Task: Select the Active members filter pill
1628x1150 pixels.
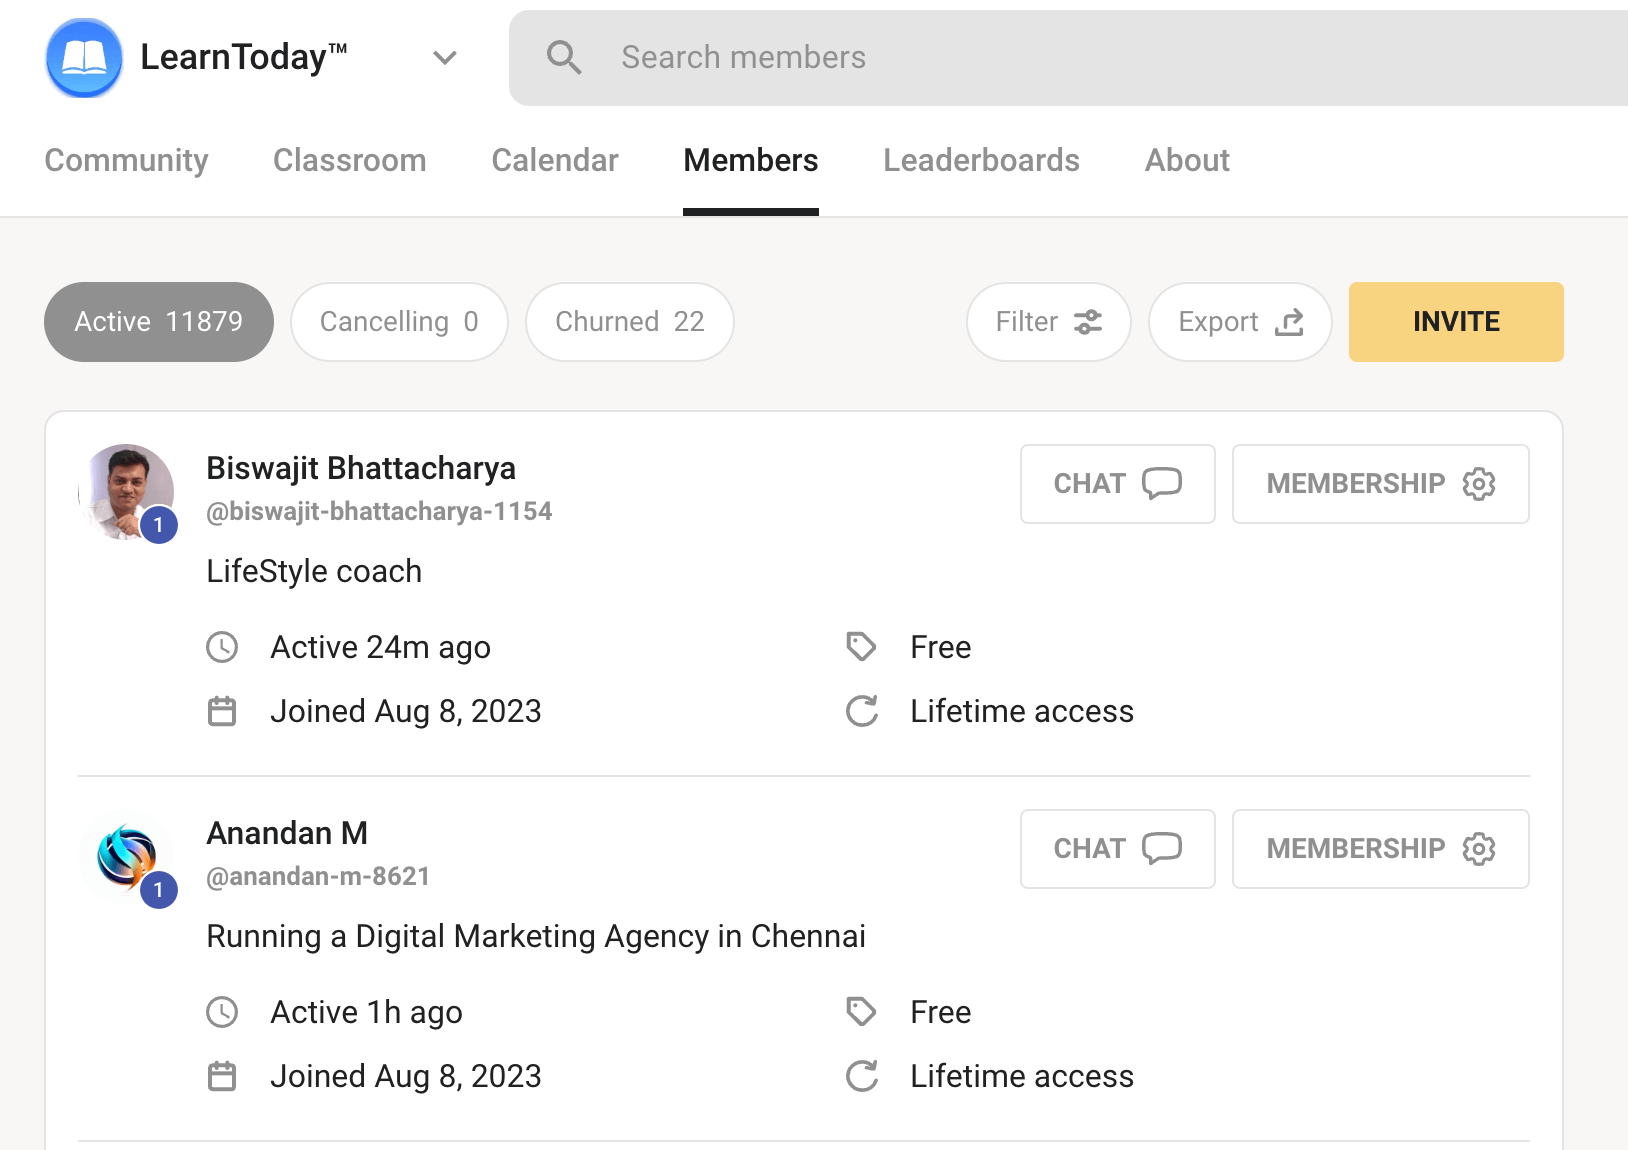Action: coord(158,321)
